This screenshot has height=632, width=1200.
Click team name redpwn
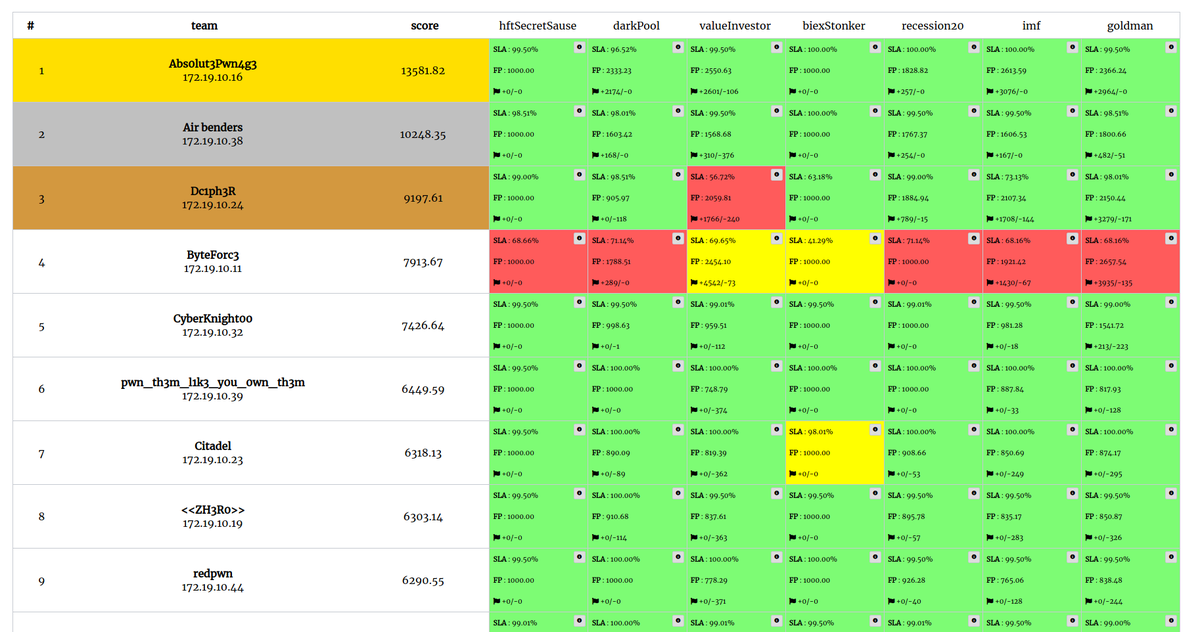(x=213, y=574)
